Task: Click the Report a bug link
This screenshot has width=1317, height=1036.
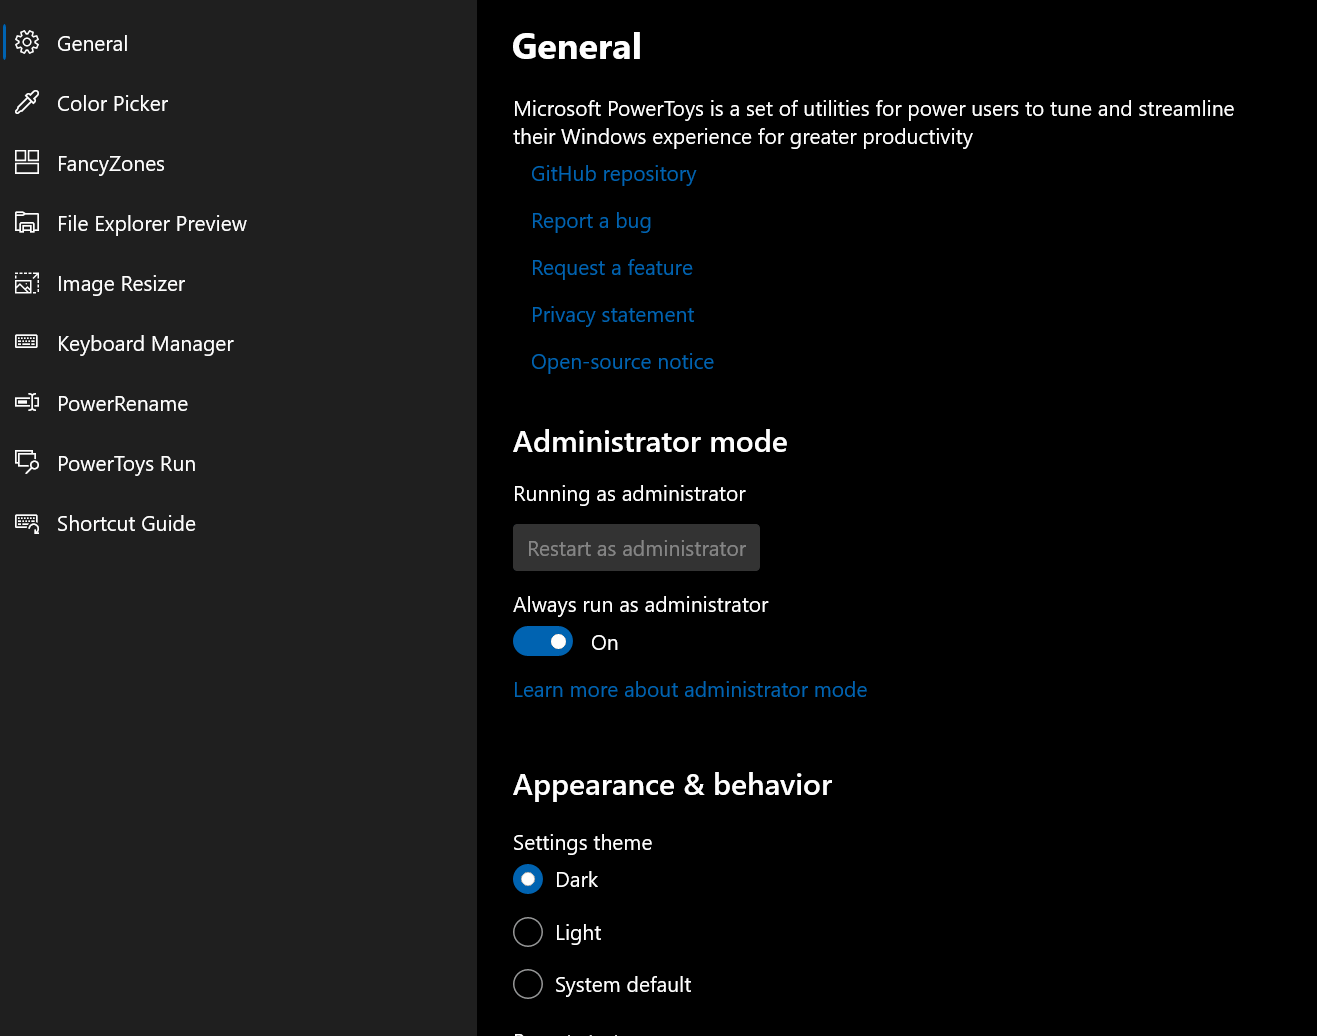Action: (591, 221)
